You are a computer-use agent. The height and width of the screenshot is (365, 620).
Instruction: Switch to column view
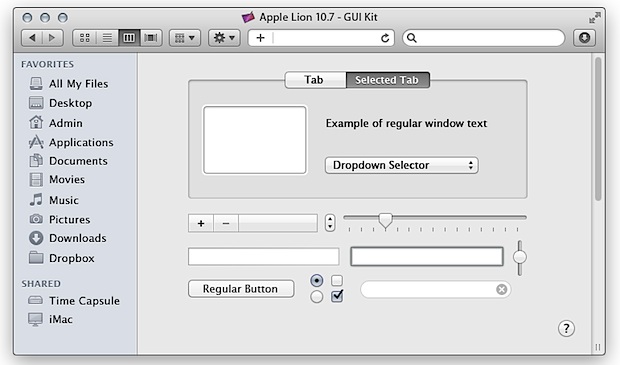(x=129, y=38)
